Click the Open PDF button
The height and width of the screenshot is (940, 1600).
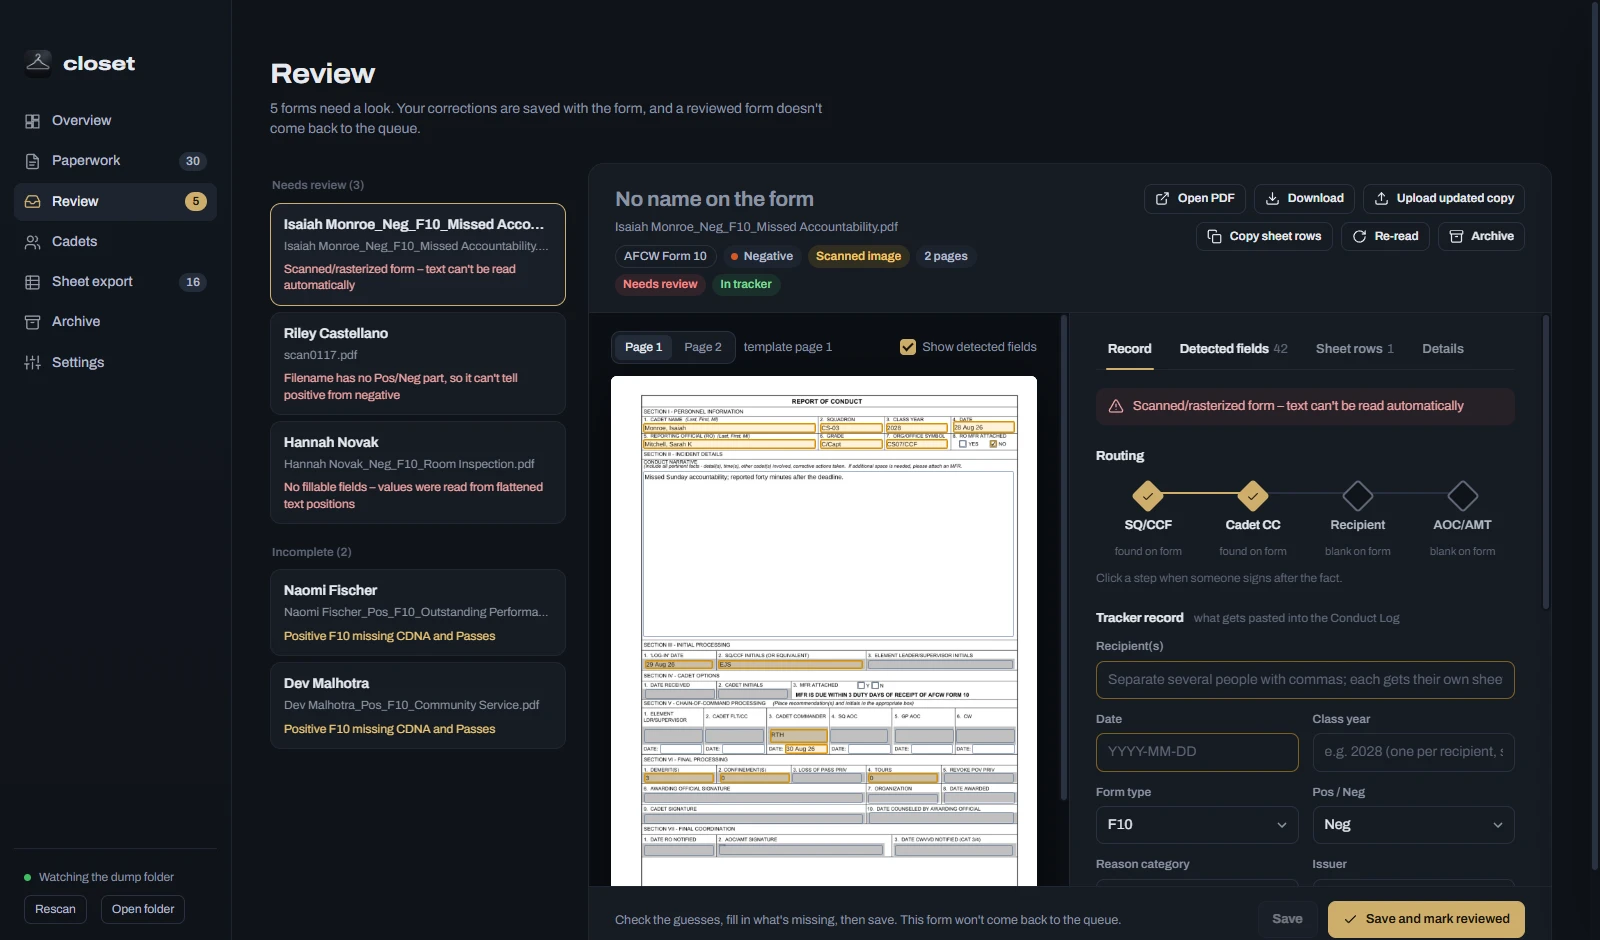1195,198
